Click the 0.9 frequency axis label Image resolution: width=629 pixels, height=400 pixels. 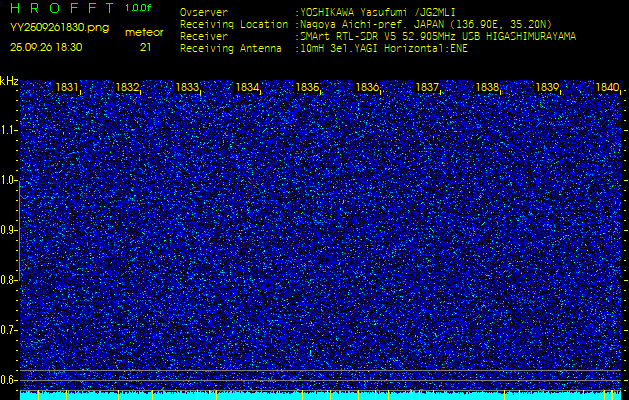[9, 230]
